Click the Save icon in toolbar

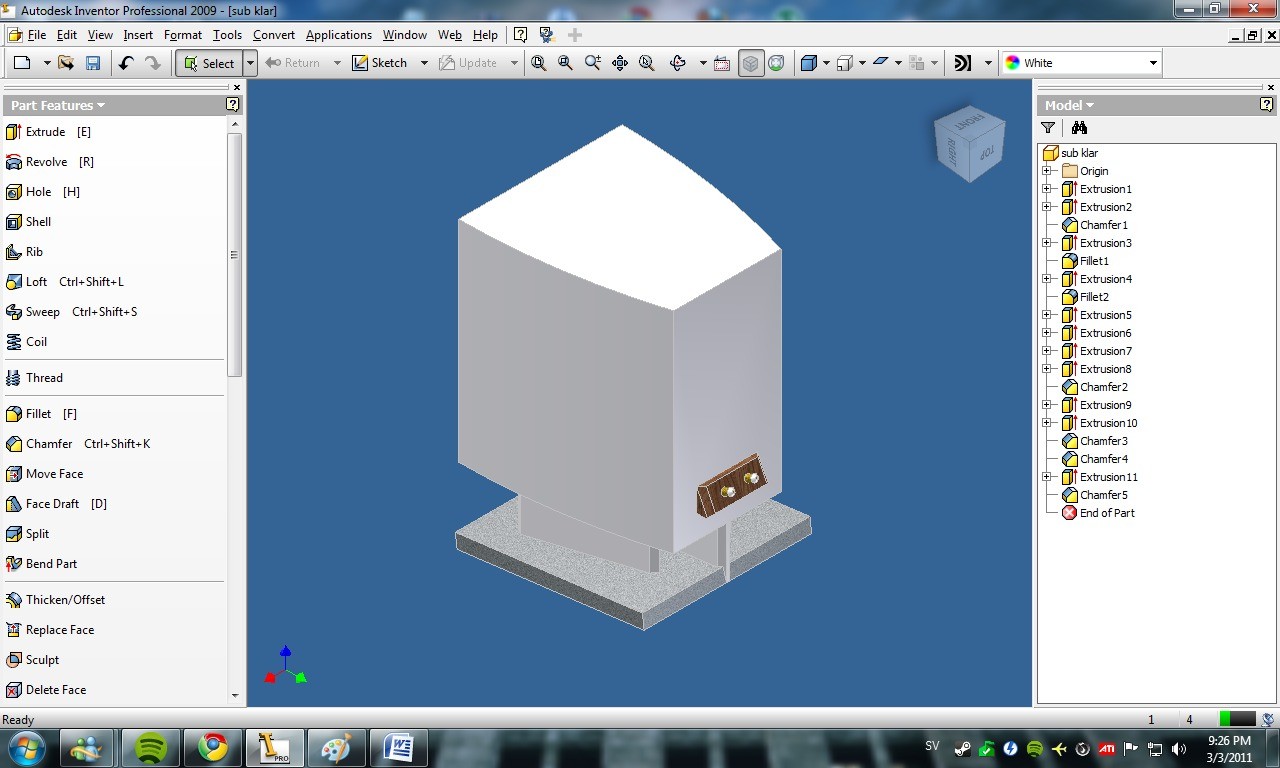coord(92,63)
